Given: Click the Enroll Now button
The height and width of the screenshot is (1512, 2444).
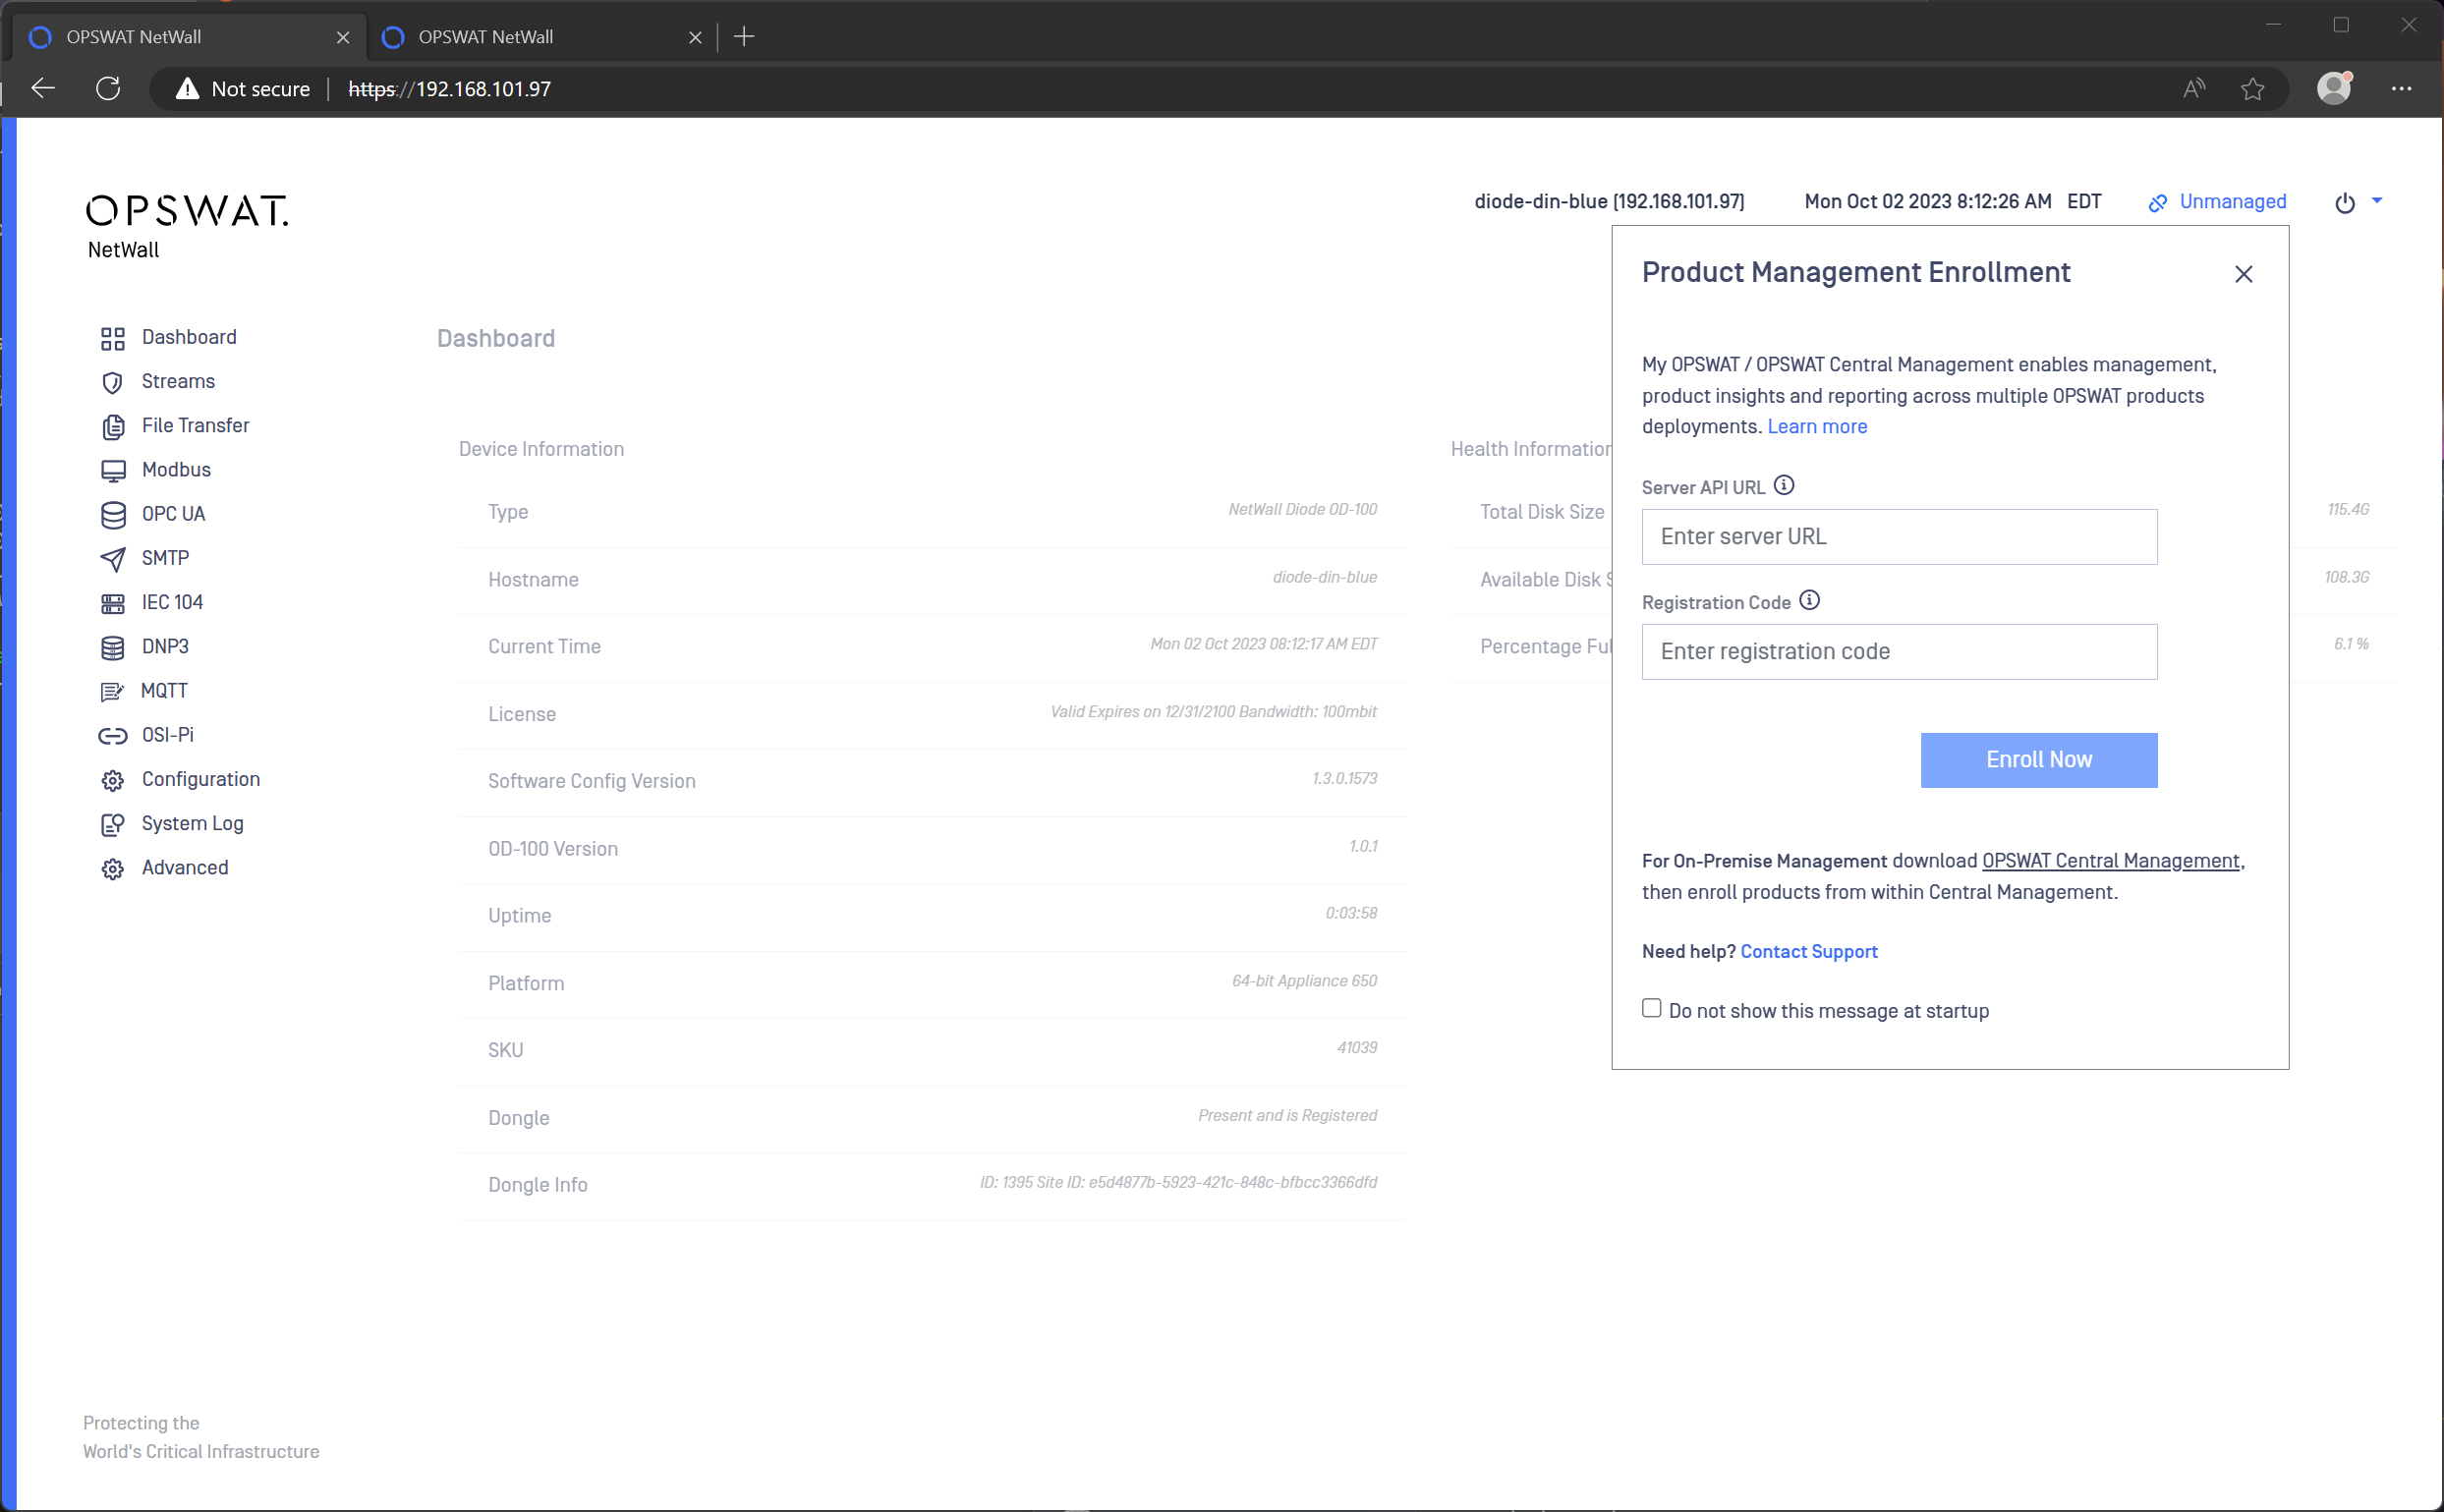Looking at the screenshot, I should [2039, 760].
